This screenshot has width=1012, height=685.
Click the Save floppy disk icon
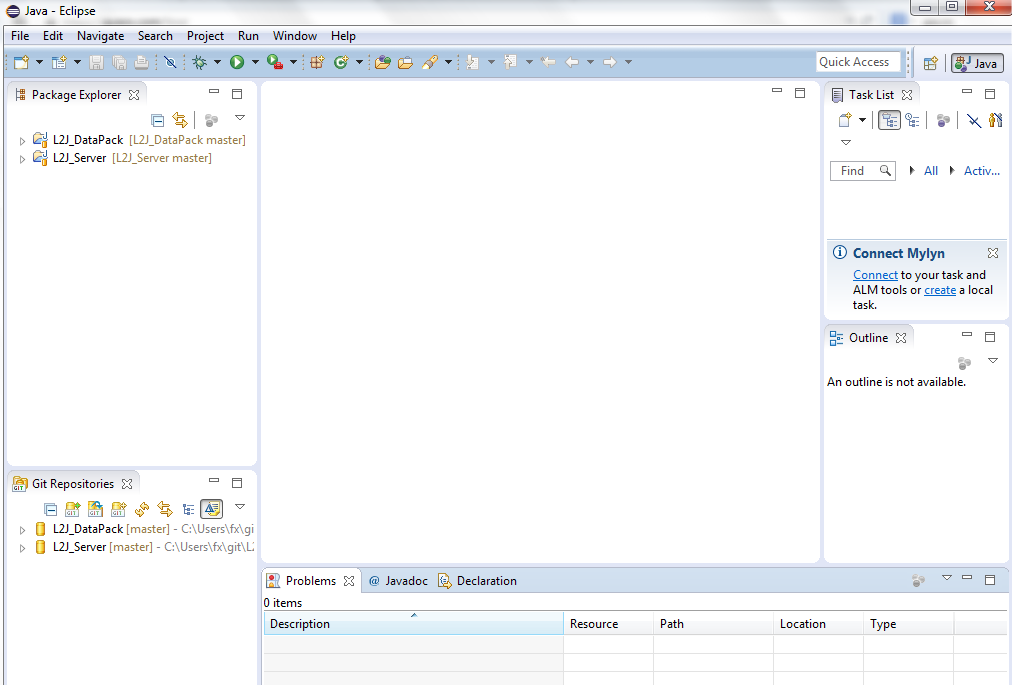pos(96,62)
